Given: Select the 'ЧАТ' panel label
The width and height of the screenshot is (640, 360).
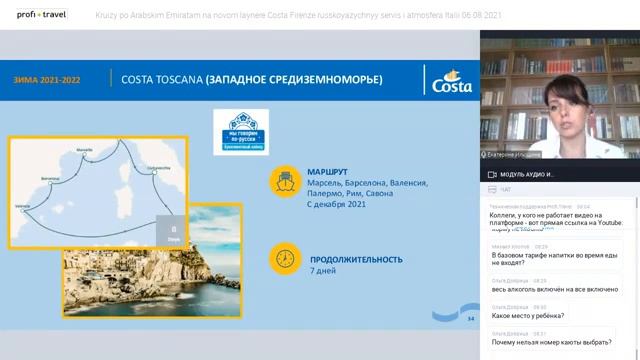Looking at the screenshot, I should coord(506,190).
